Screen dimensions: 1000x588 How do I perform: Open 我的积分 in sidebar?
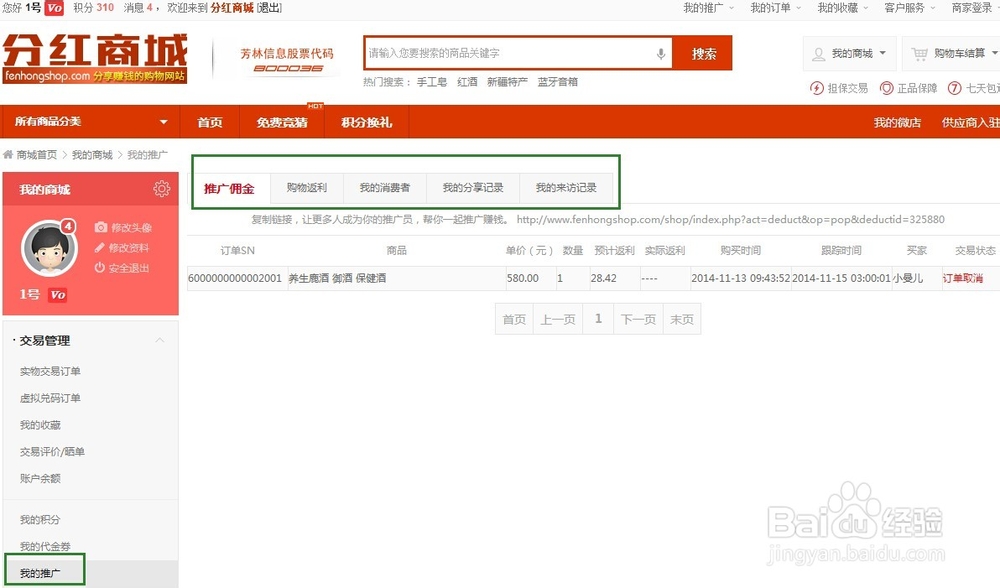pos(40,520)
